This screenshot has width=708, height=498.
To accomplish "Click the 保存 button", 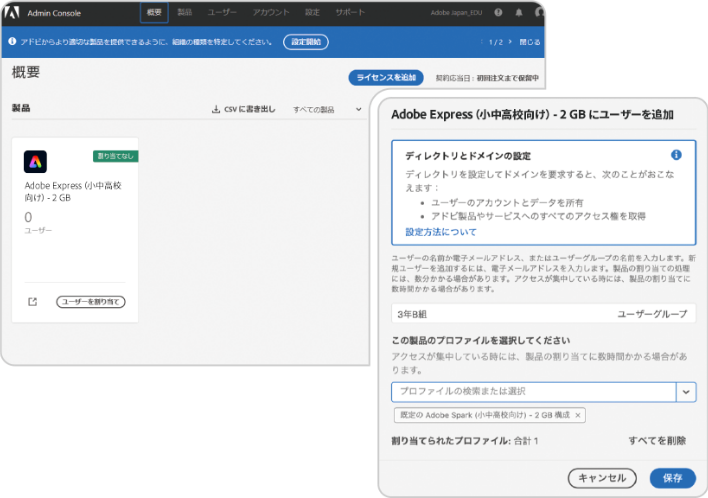I will tap(672, 478).
